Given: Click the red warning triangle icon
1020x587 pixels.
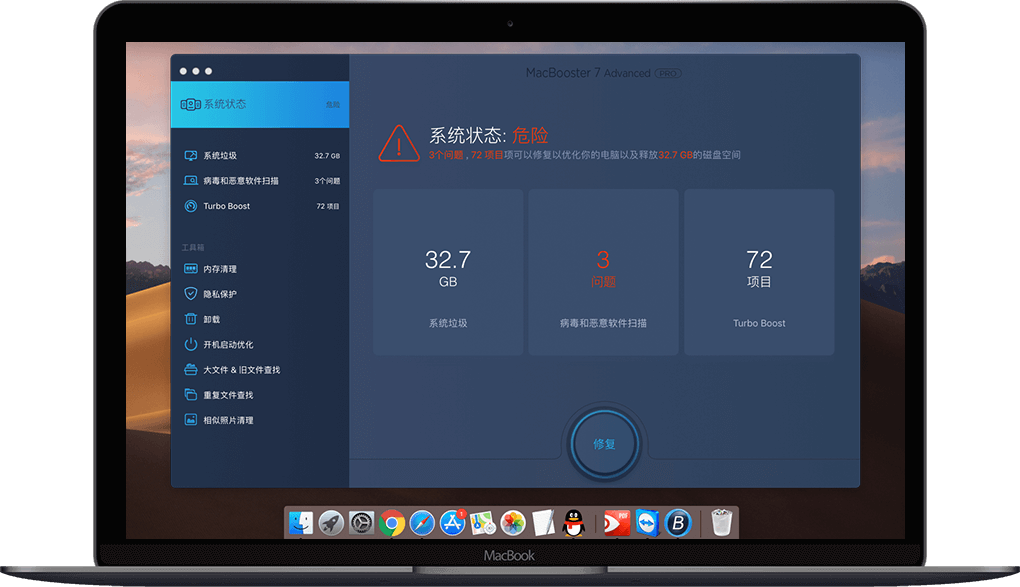Looking at the screenshot, I should 399,144.
